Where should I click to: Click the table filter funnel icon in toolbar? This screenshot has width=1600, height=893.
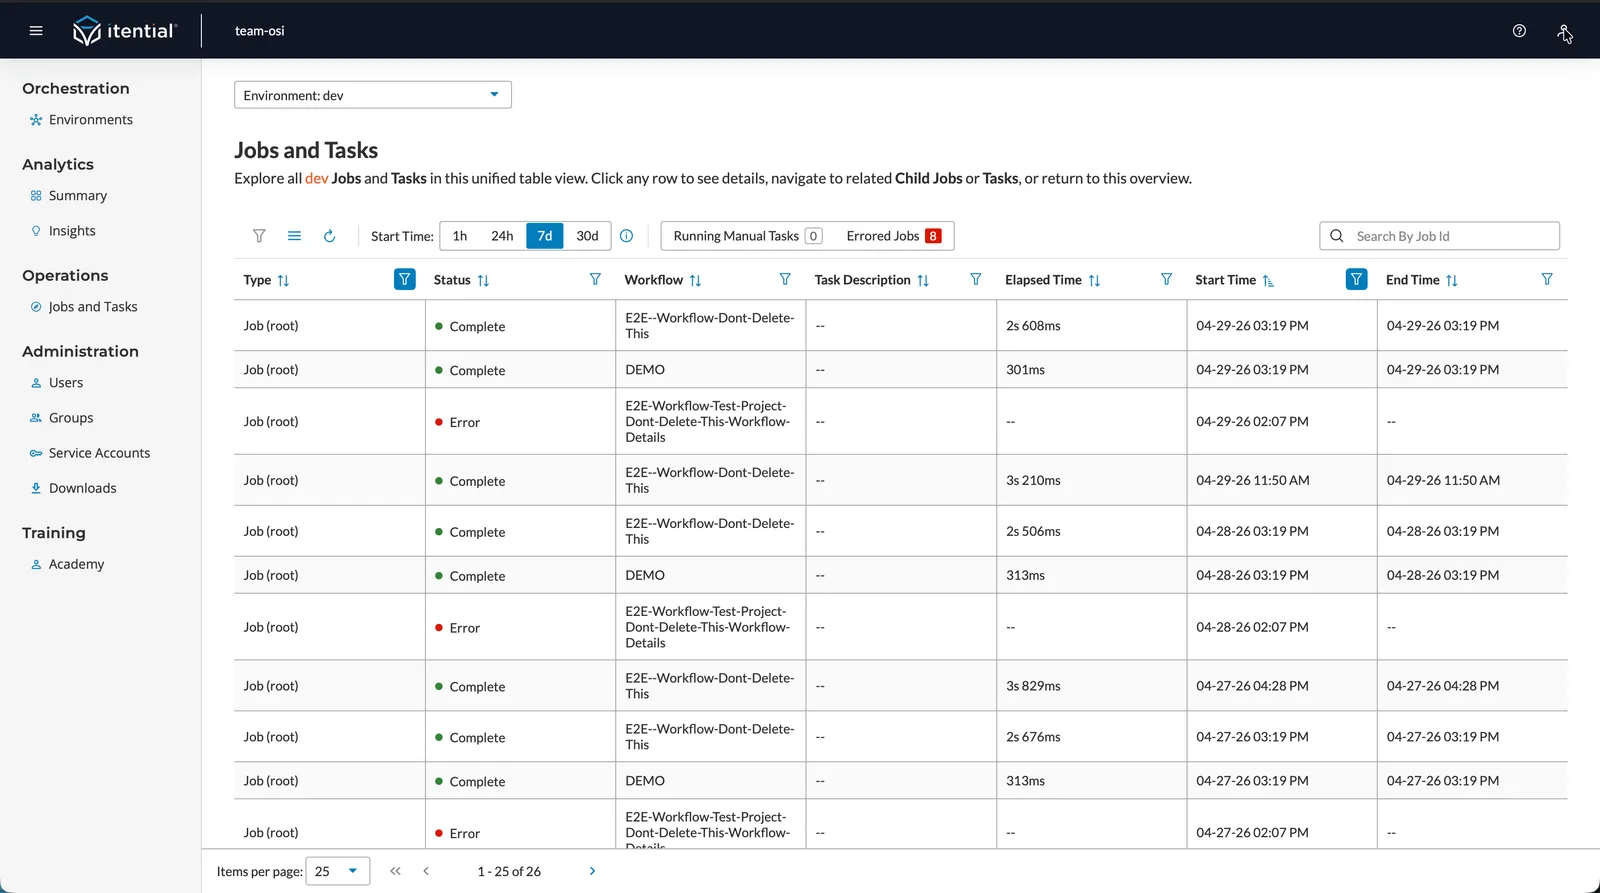click(259, 236)
